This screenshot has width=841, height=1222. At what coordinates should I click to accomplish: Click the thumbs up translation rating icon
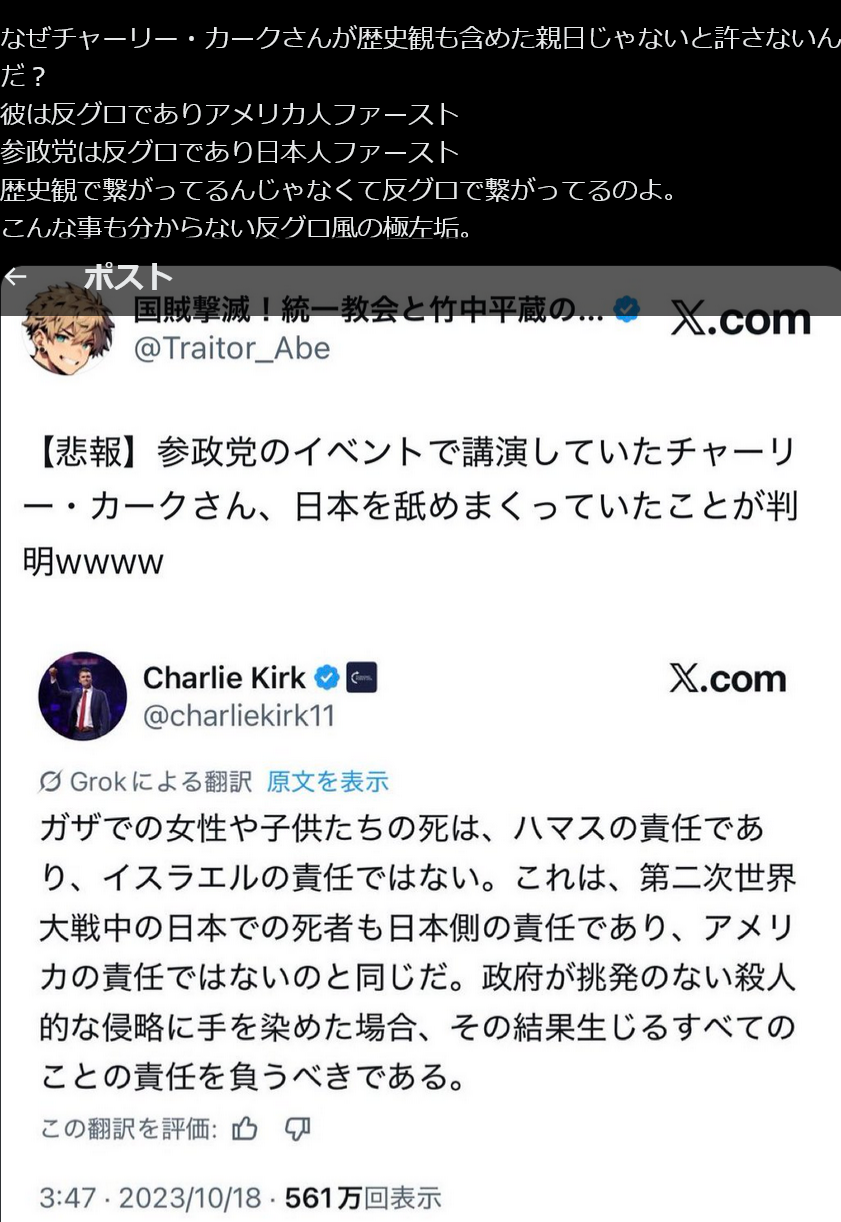245,1130
